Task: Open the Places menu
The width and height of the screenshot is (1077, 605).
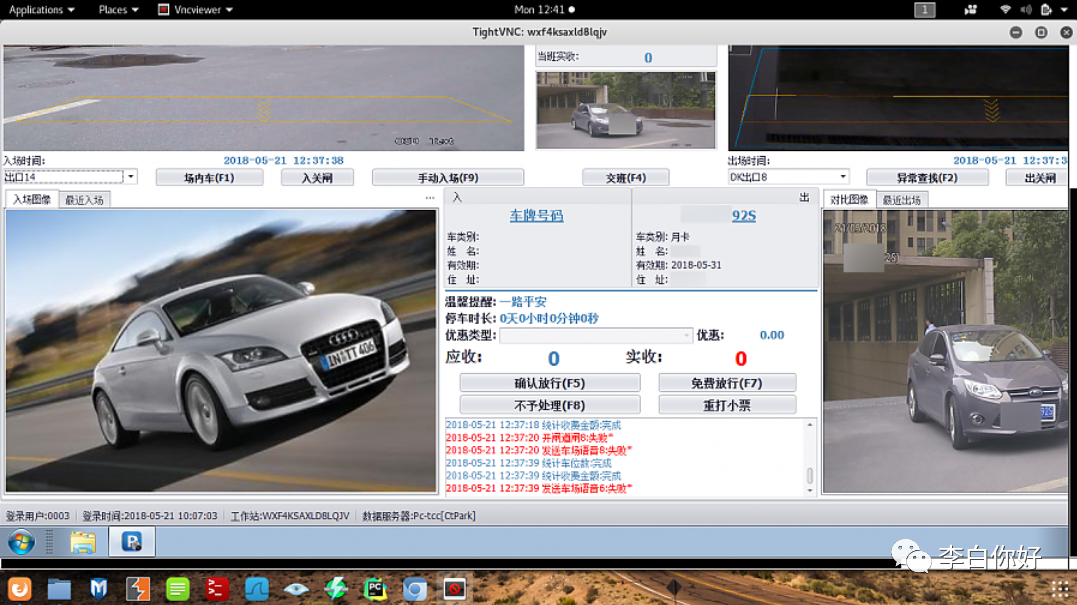Action: pyautogui.click(x=118, y=10)
